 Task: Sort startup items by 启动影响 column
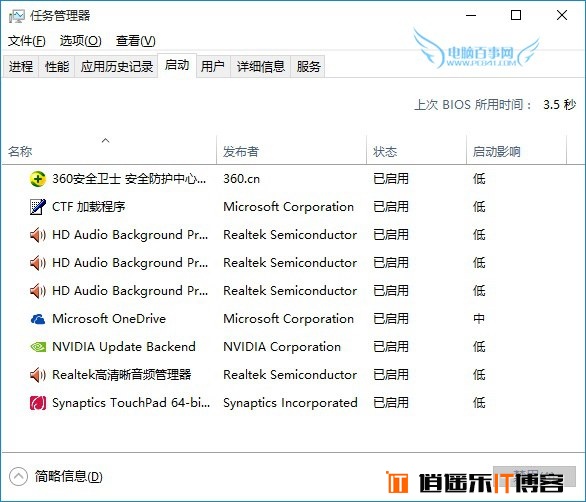497,151
